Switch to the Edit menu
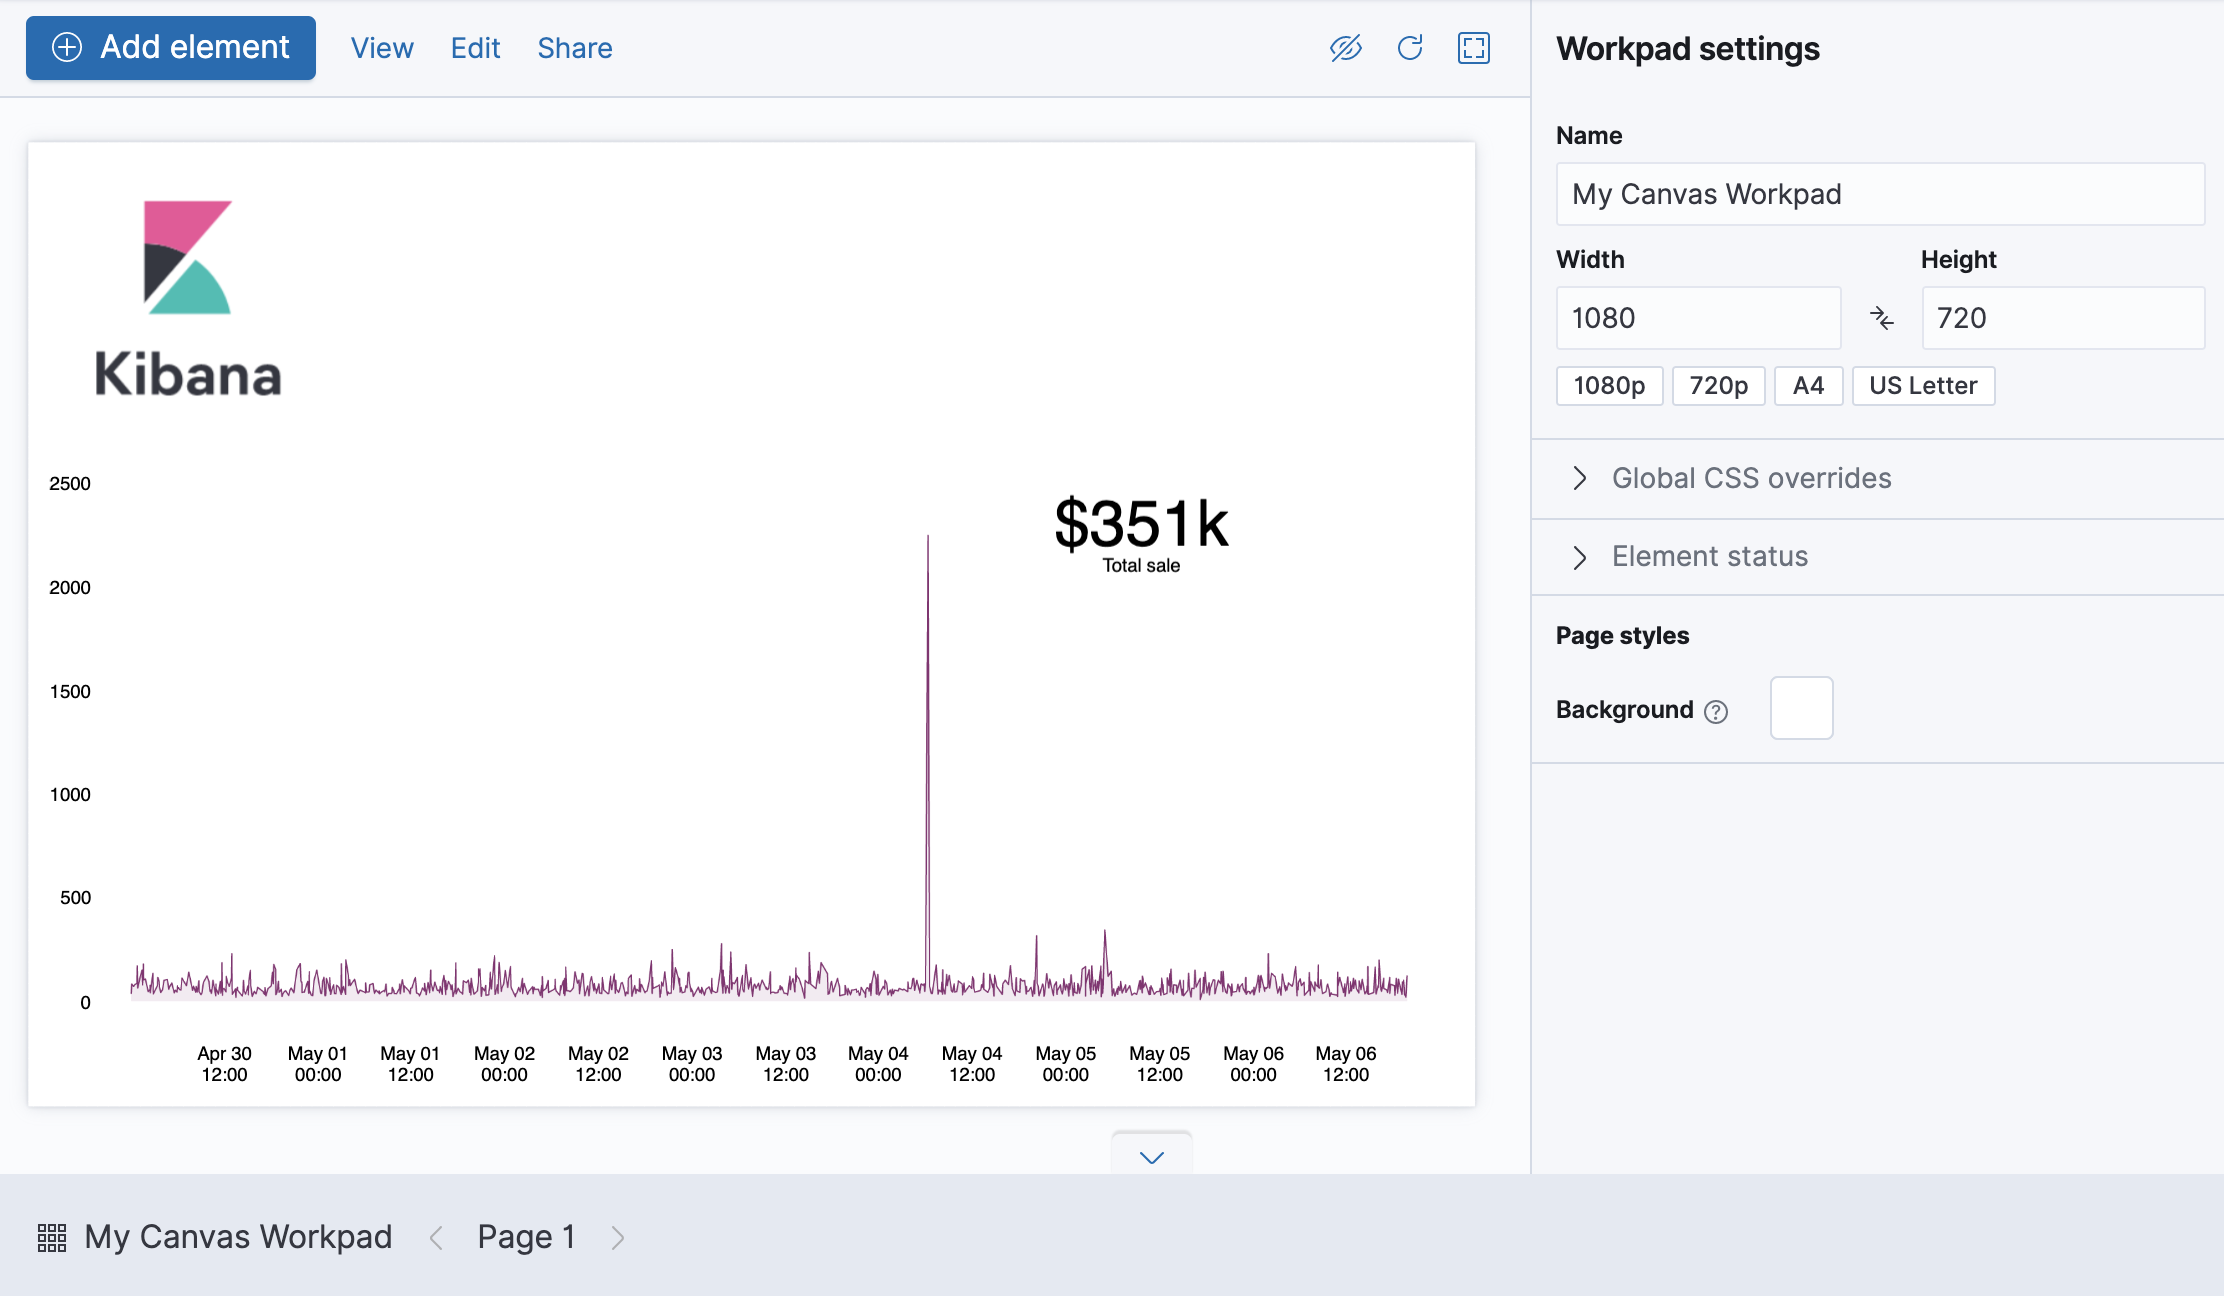Image resolution: width=2224 pixels, height=1296 pixels. (x=475, y=47)
